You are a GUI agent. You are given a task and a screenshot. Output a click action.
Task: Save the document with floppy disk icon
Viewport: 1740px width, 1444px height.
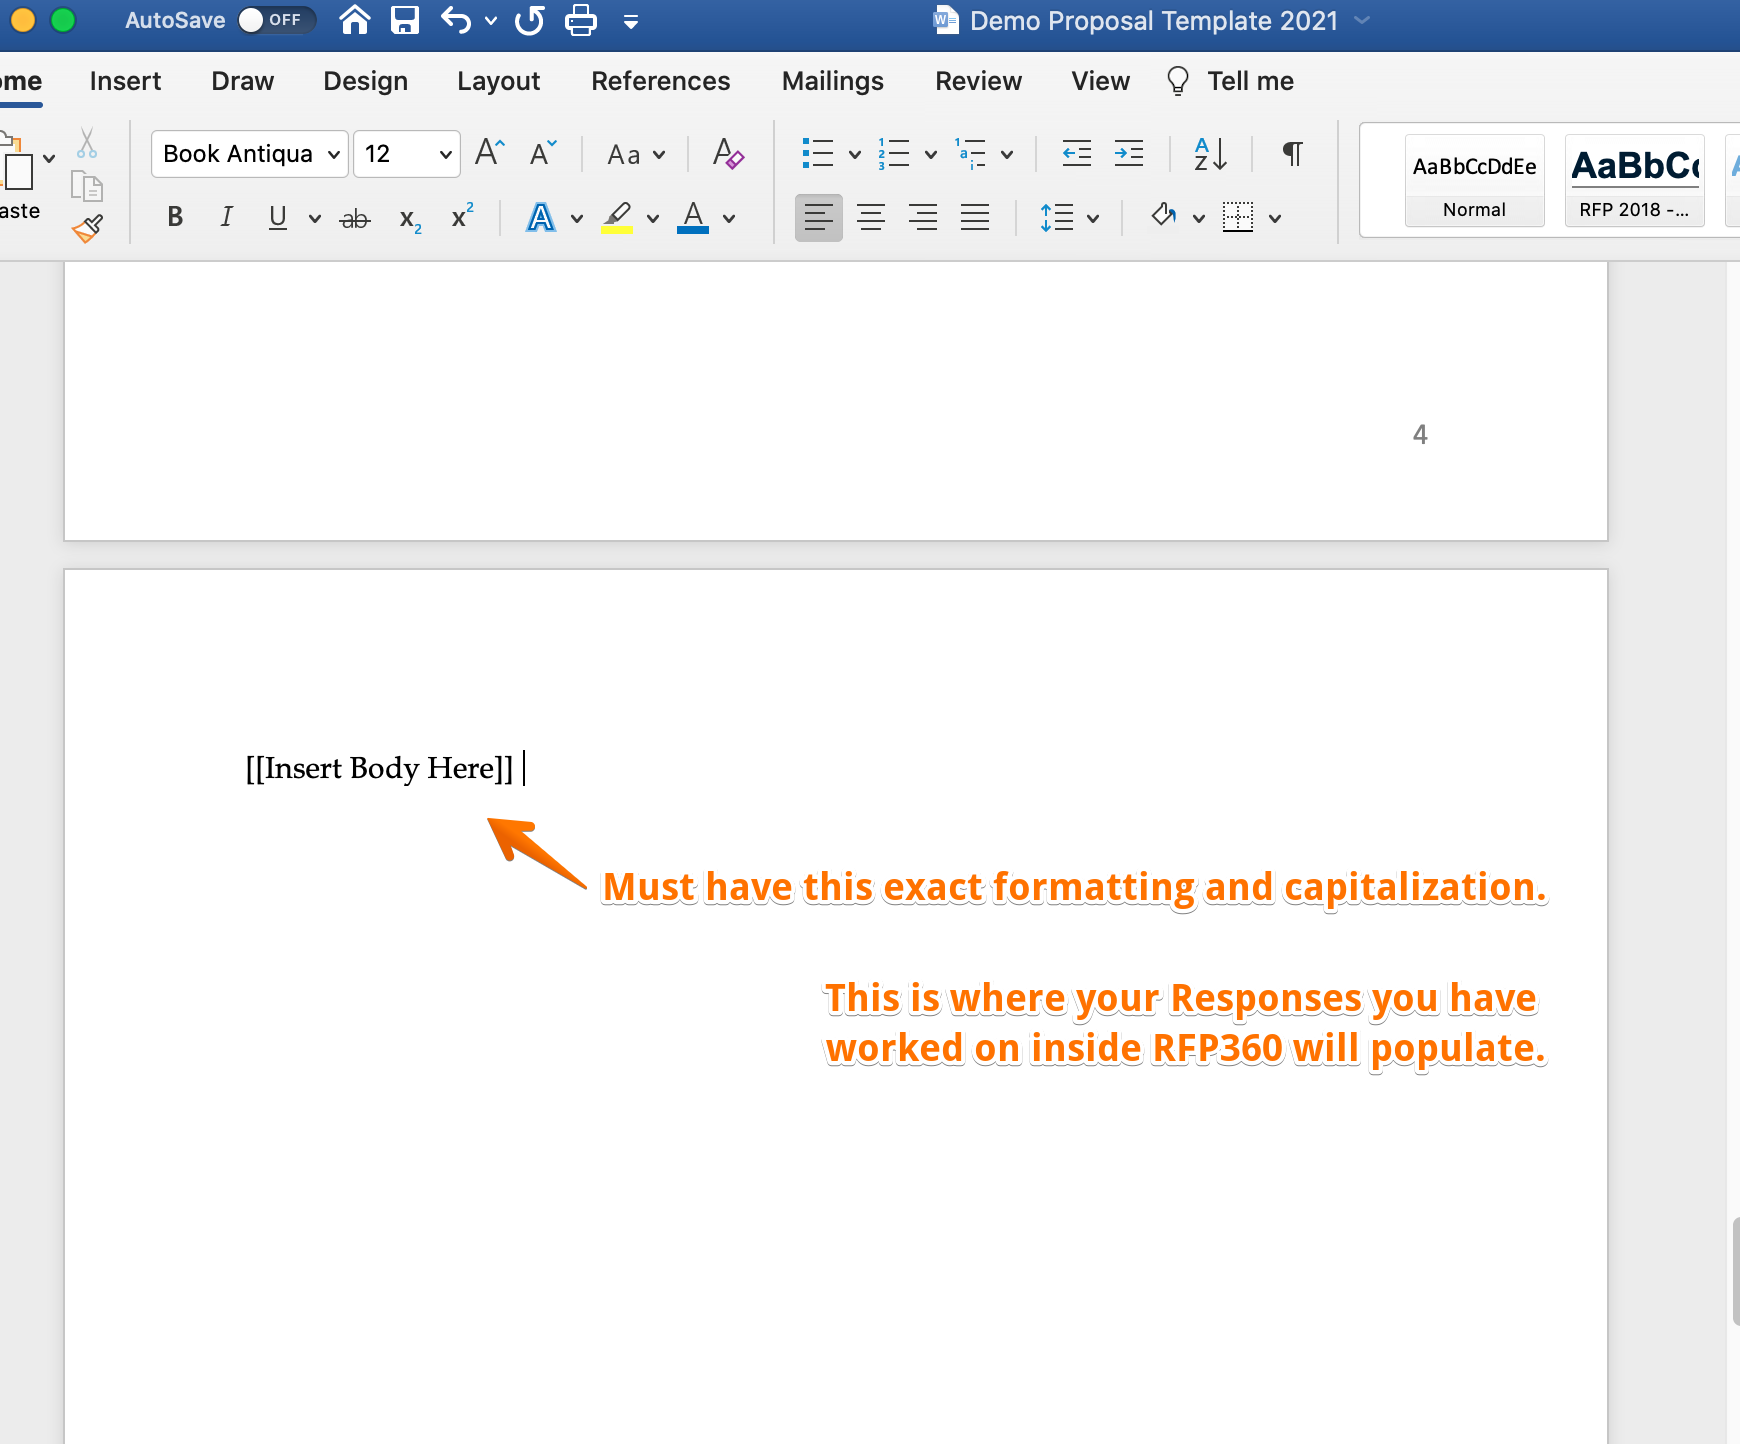click(x=405, y=20)
